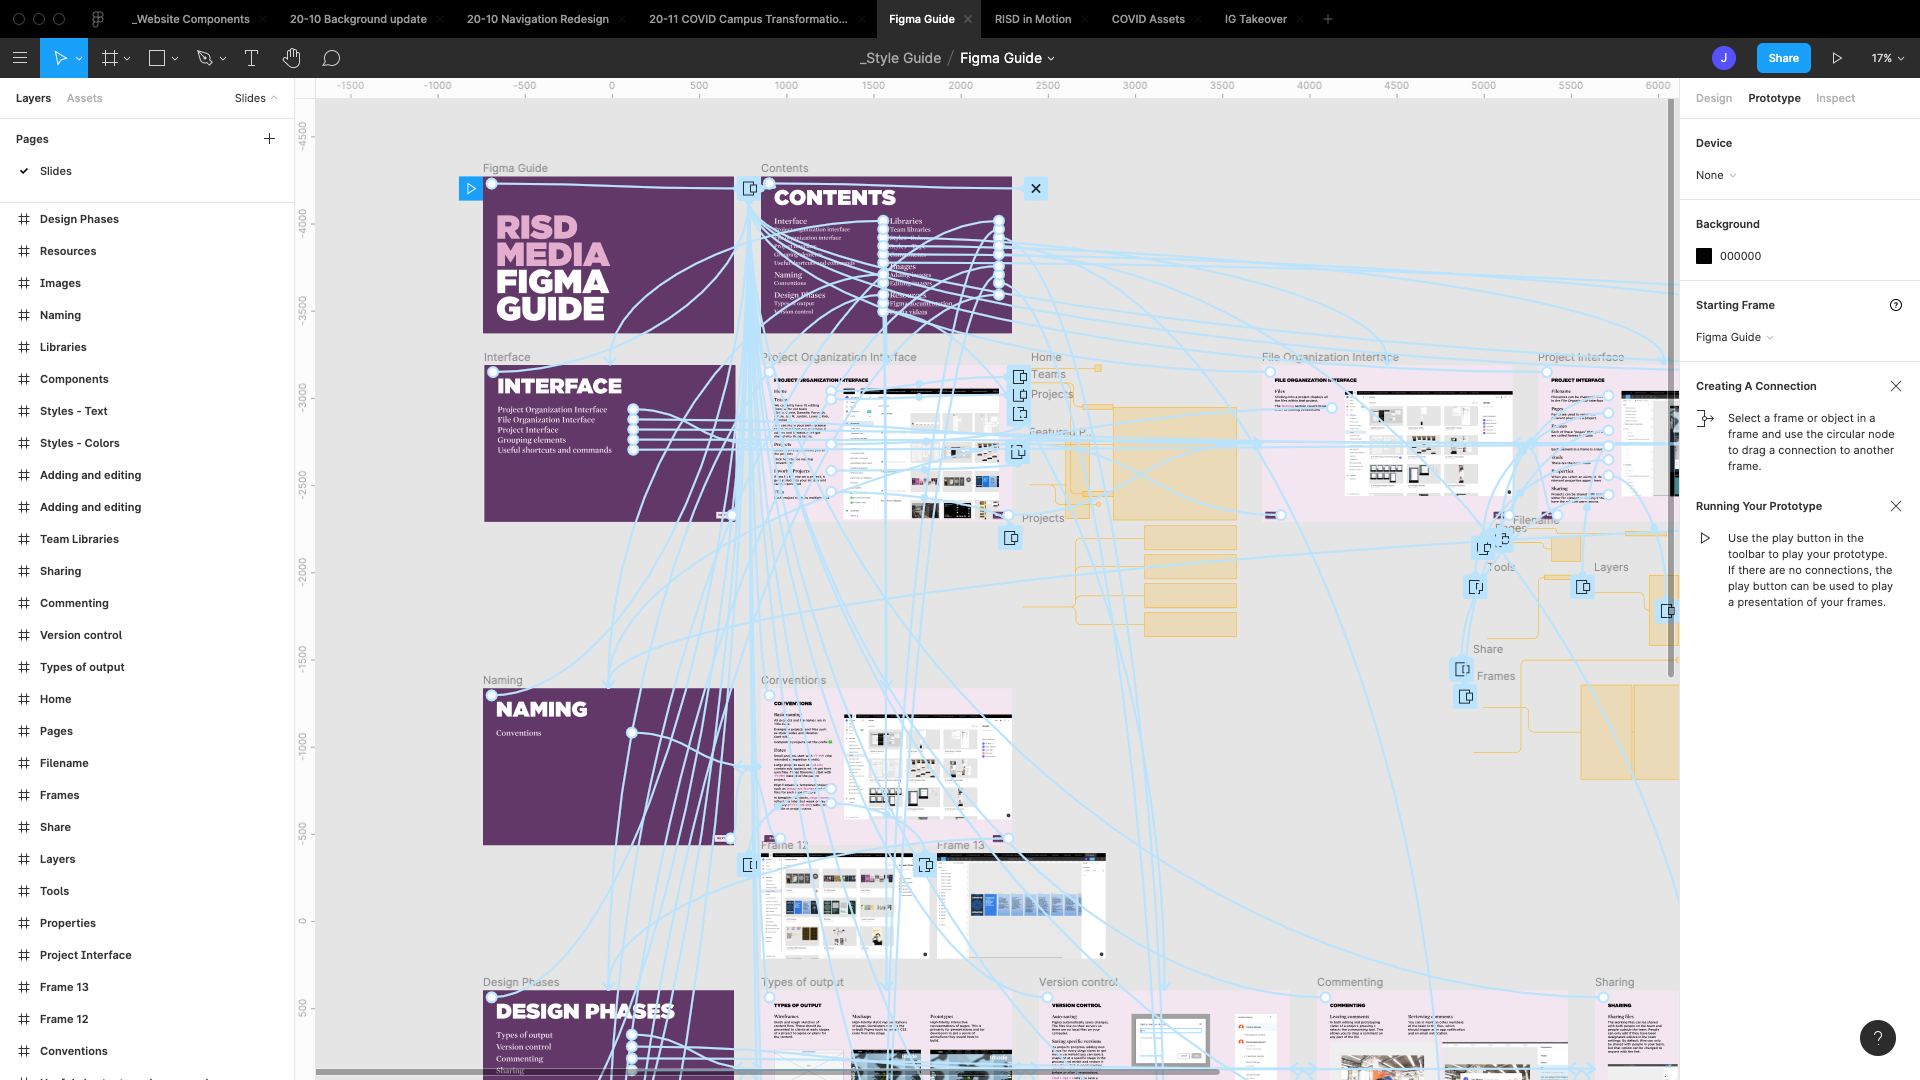1920x1080 pixels.
Task: Open the 17% zoom dropdown
Action: click(x=1887, y=58)
